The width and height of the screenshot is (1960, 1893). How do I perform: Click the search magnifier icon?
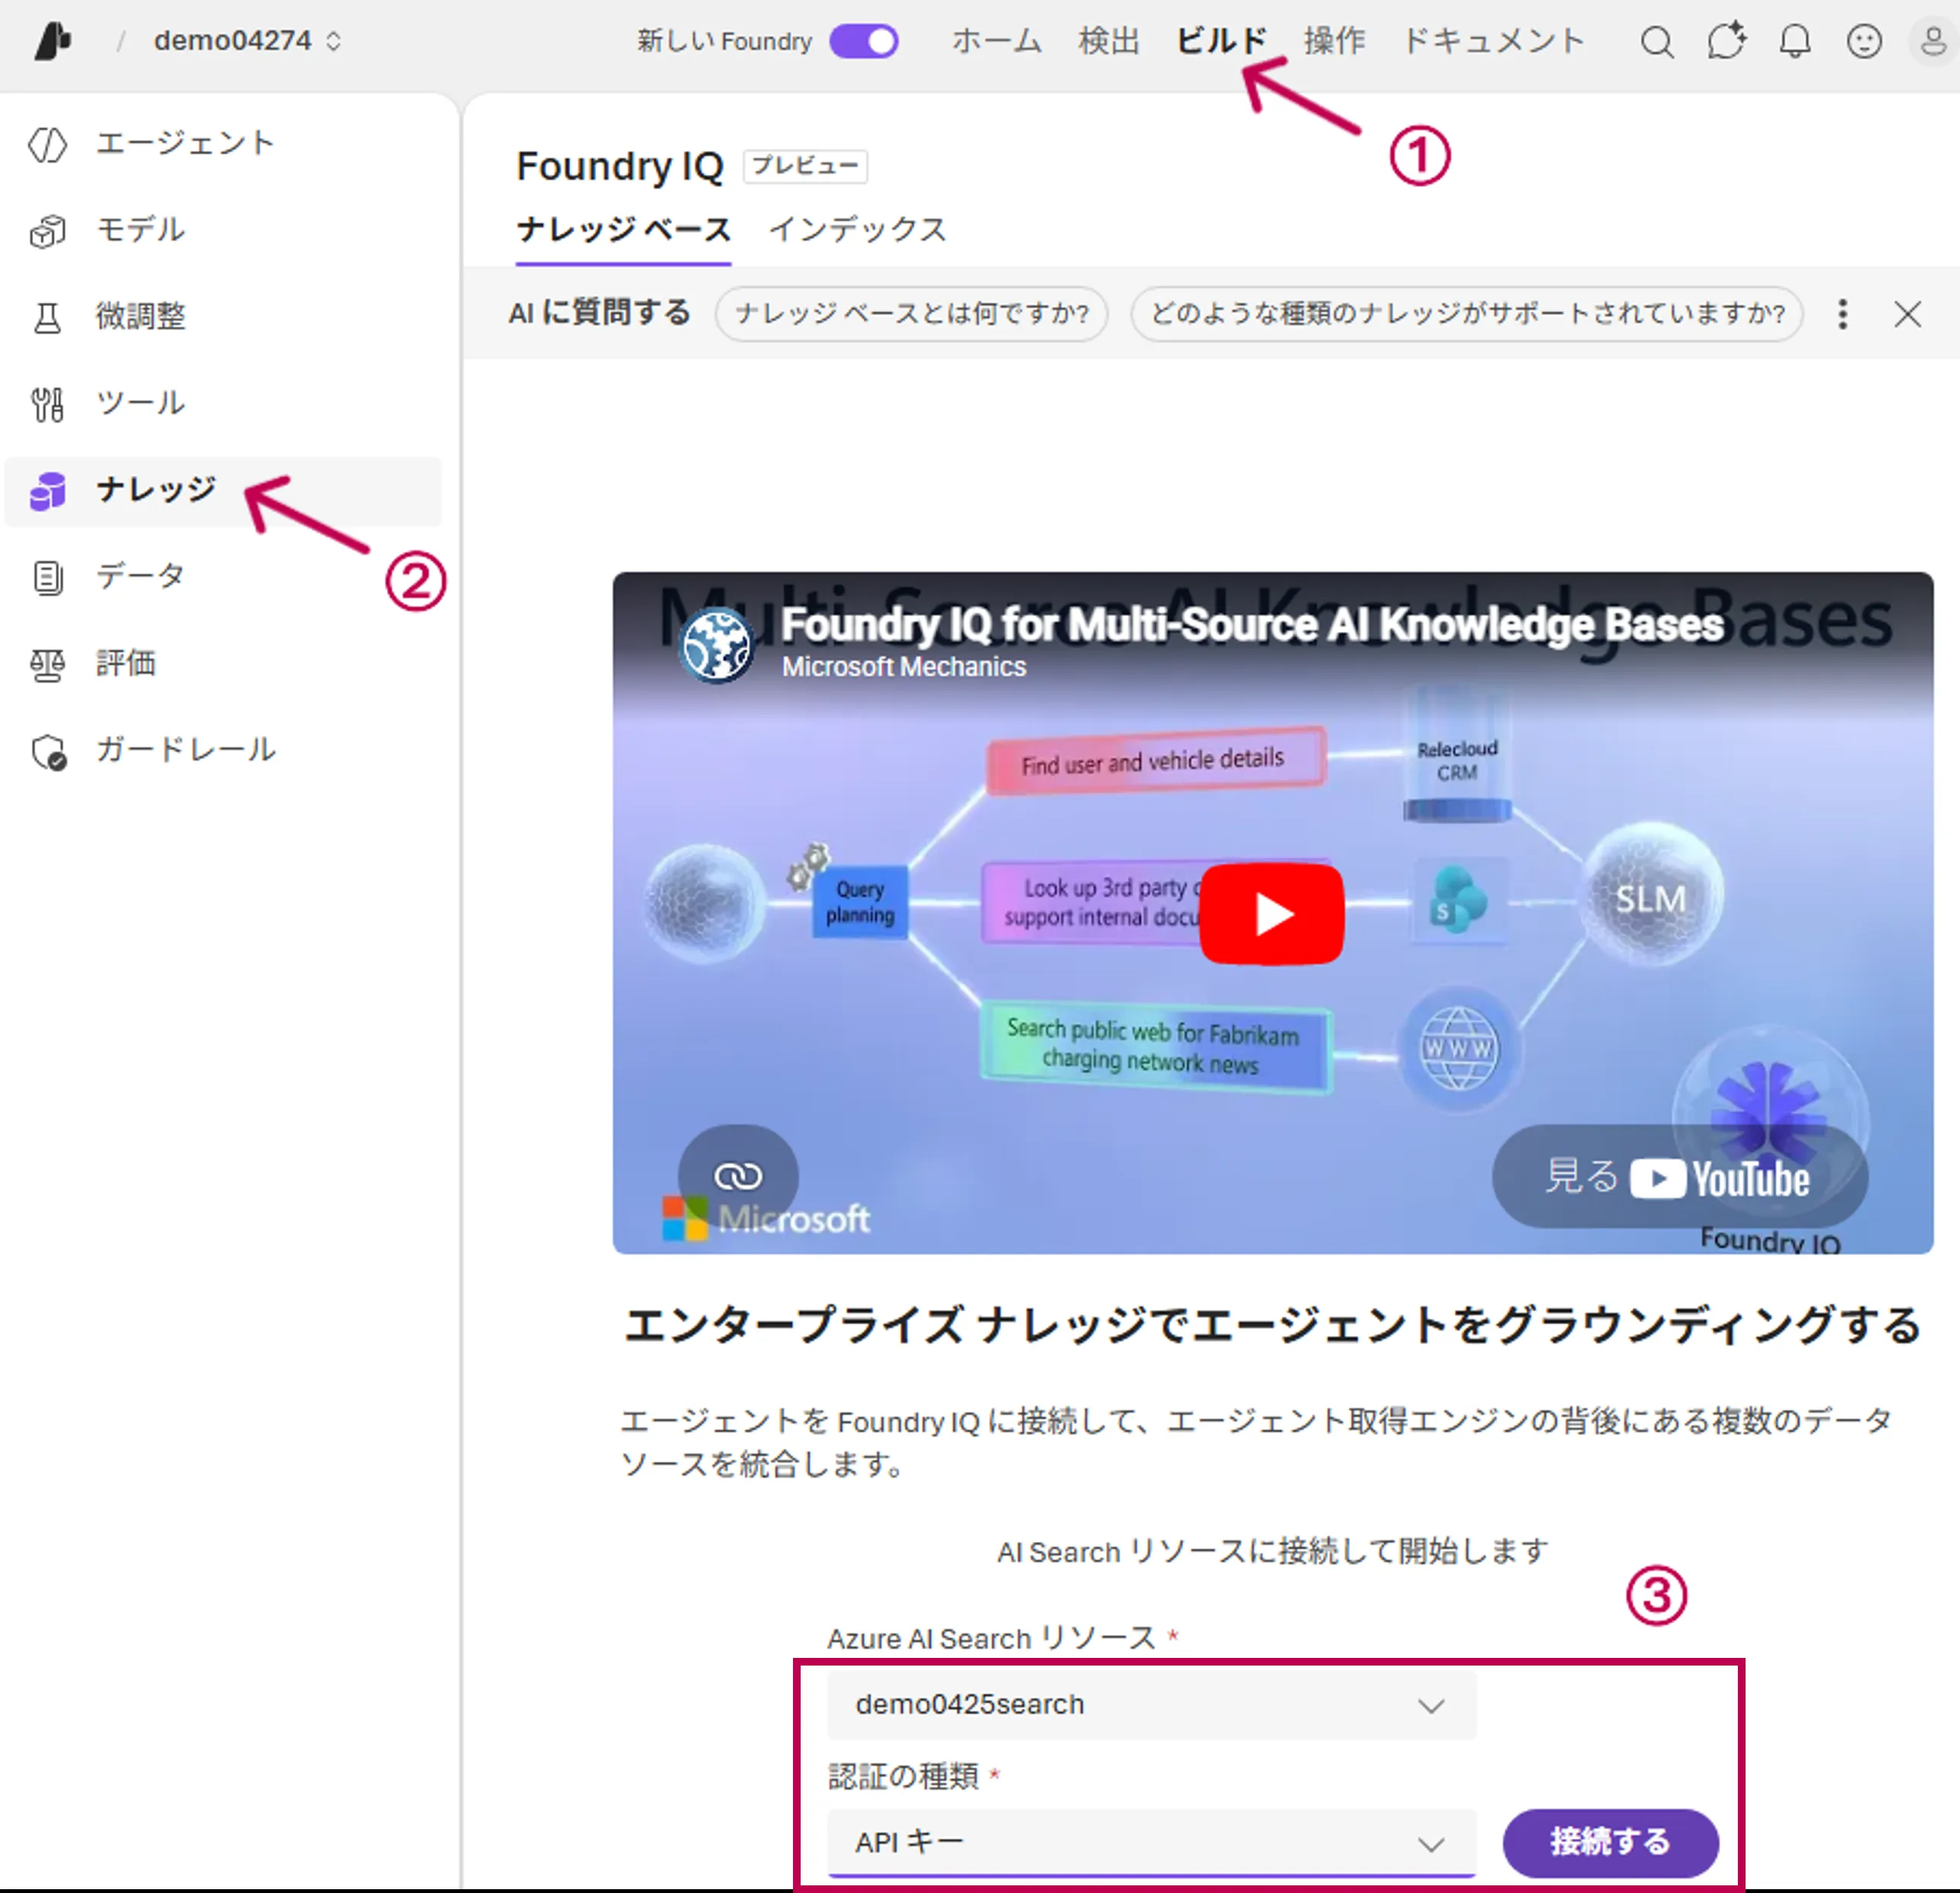tap(1657, 42)
